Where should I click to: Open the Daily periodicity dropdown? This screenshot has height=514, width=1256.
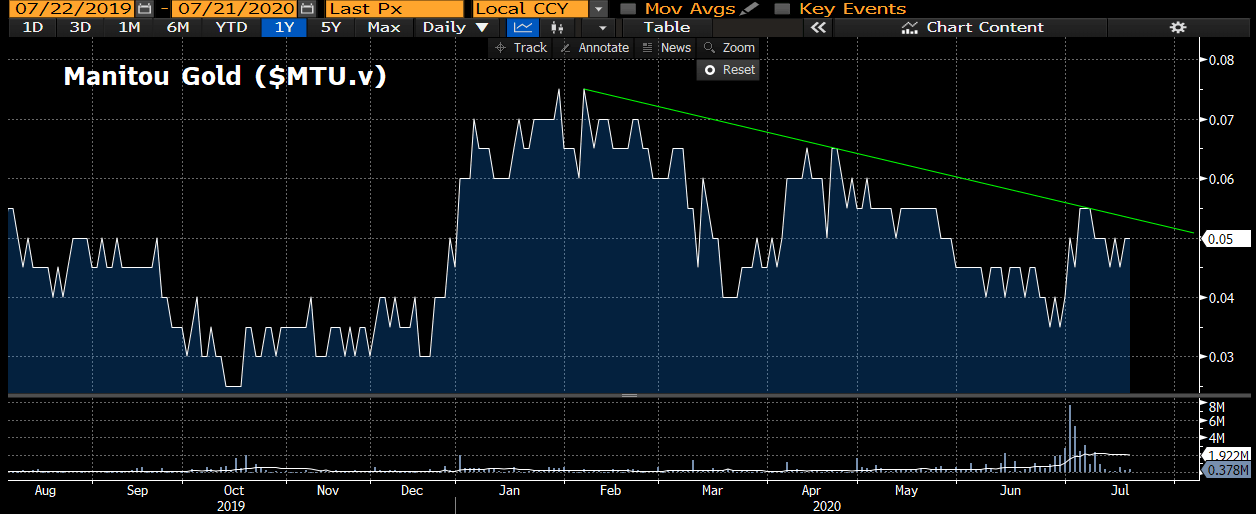pos(456,28)
